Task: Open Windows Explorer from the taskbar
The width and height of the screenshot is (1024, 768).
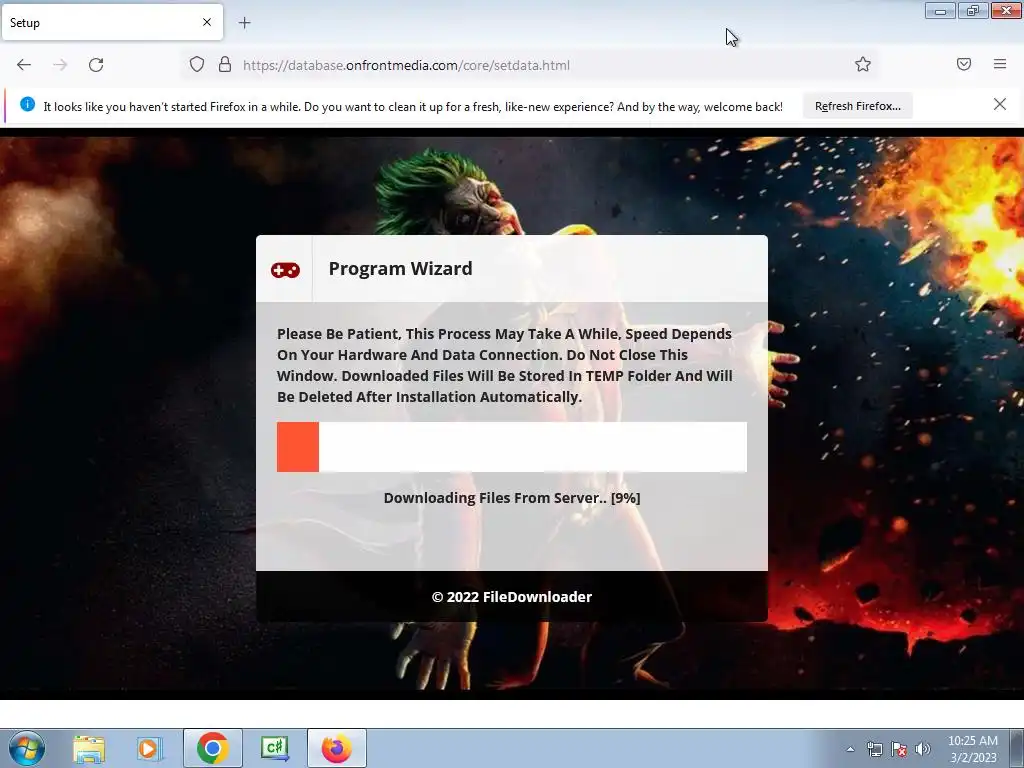Action: pos(89,748)
